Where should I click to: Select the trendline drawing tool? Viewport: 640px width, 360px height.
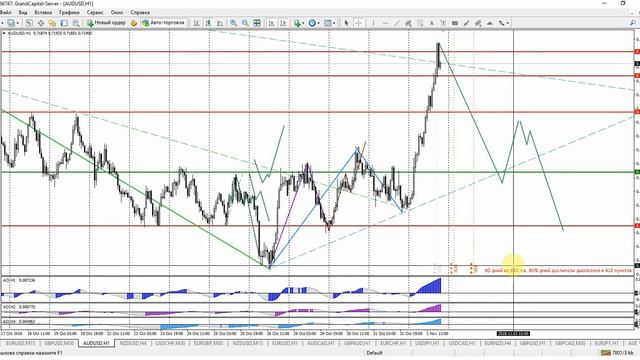pyautogui.click(x=396, y=23)
